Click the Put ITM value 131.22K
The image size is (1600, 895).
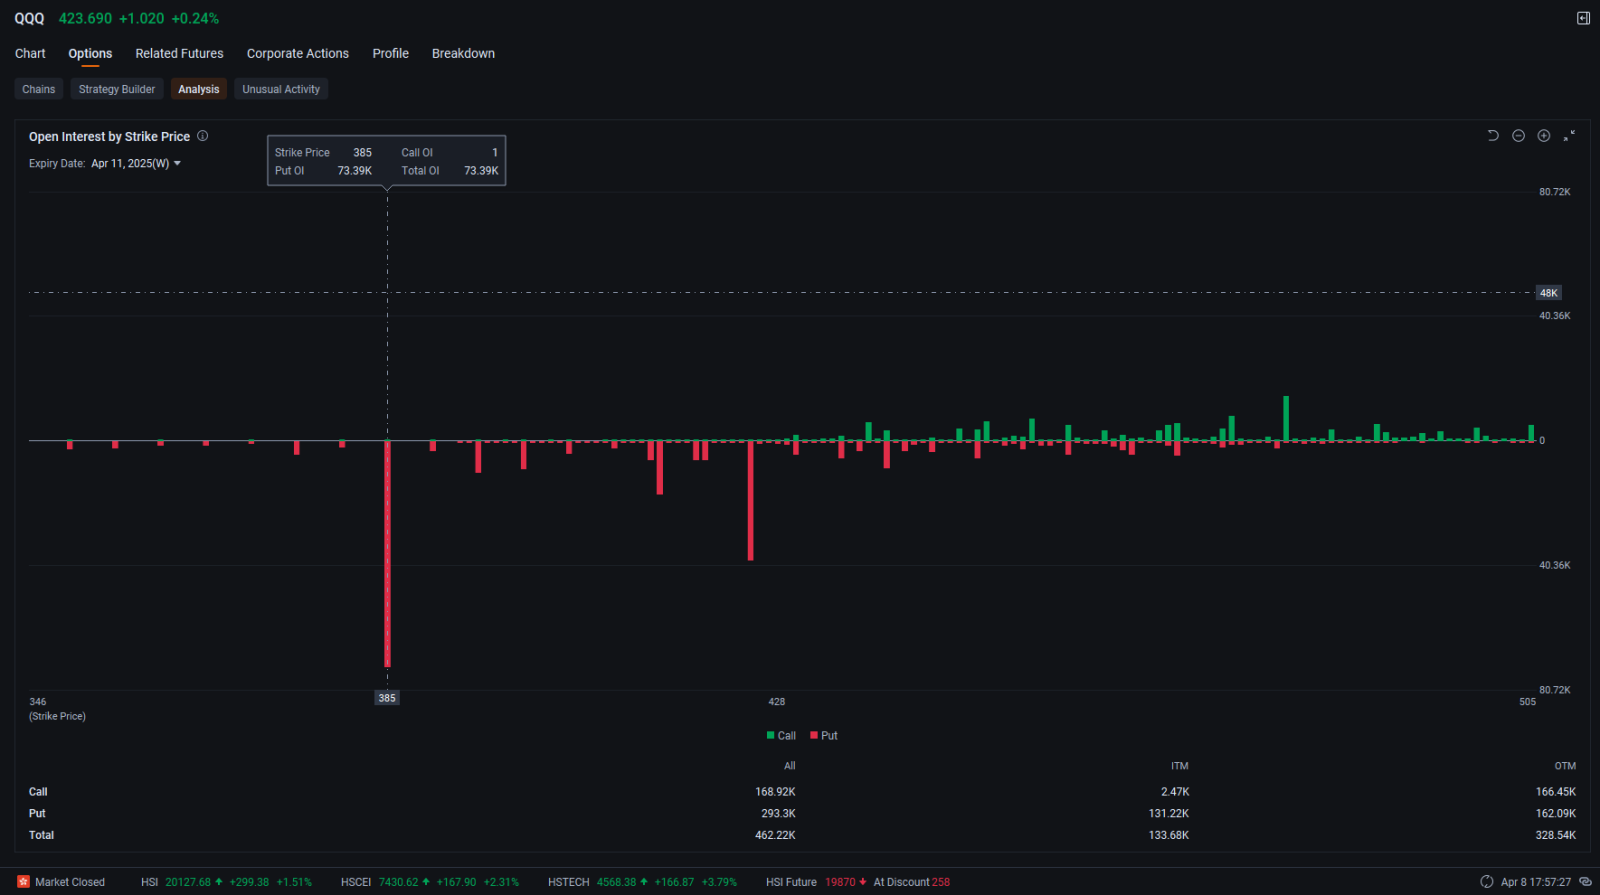point(1169,814)
